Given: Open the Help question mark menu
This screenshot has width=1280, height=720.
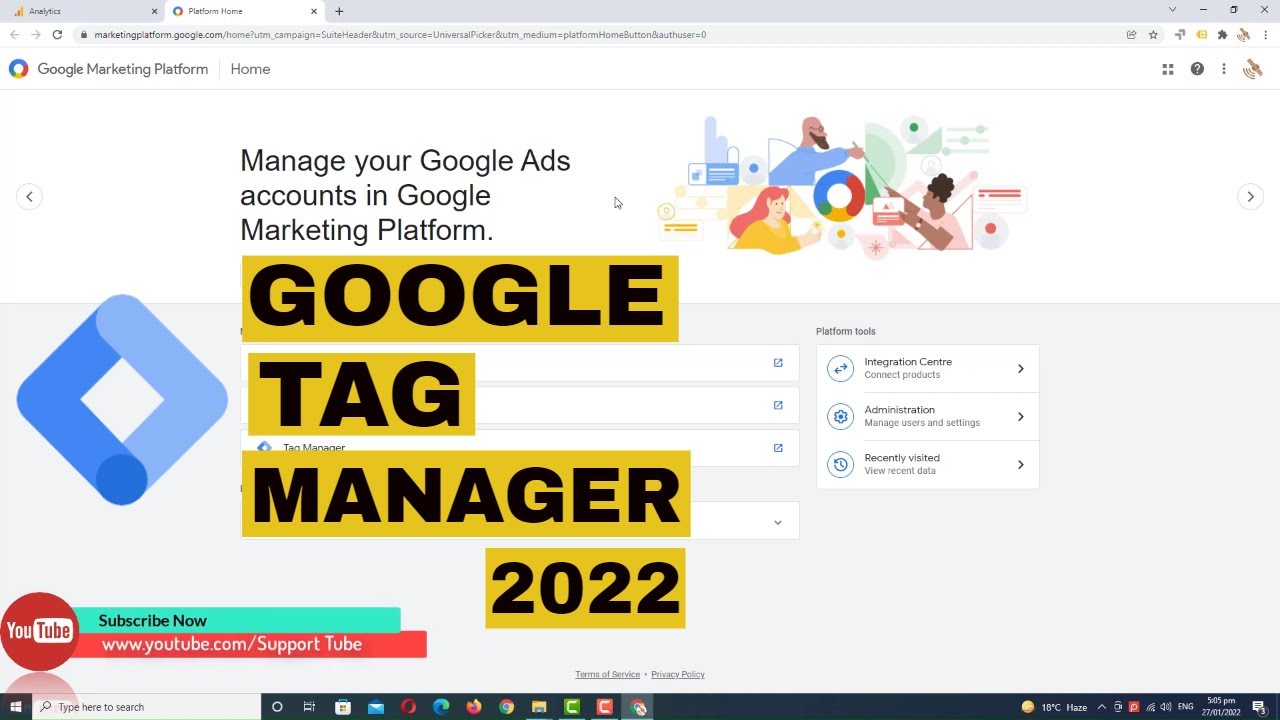Looking at the screenshot, I should tap(1197, 69).
